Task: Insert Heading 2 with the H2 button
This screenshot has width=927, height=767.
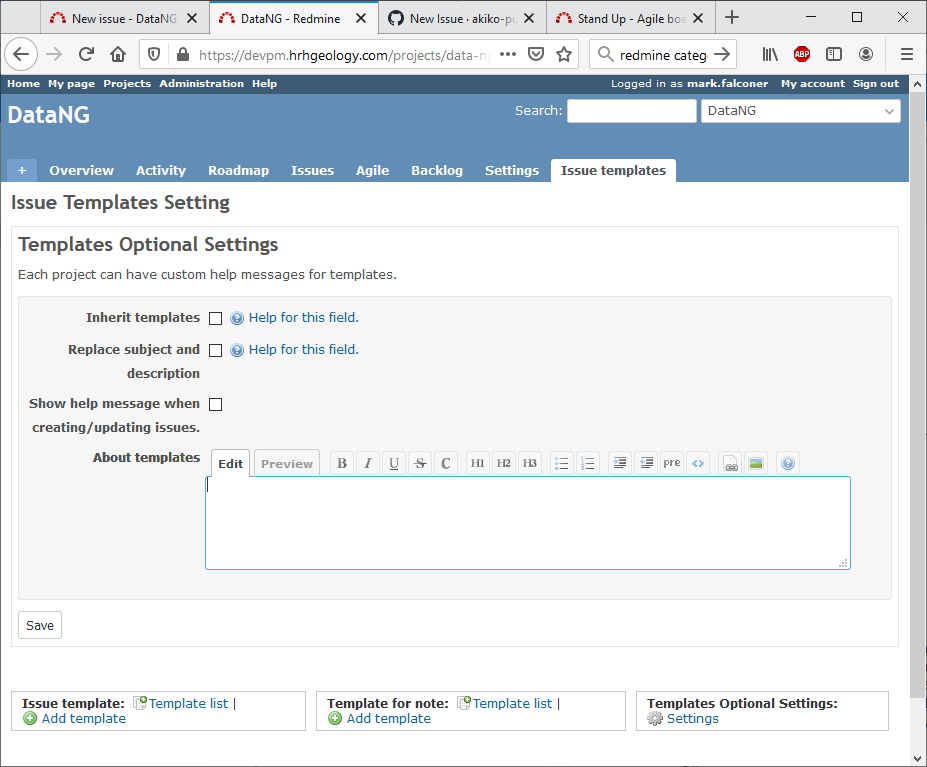Action: [504, 463]
